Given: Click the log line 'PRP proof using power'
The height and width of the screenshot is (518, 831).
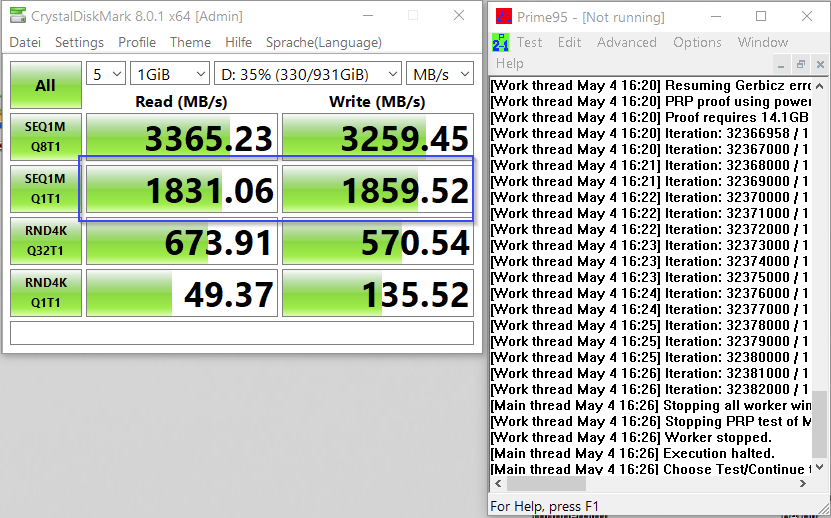Looking at the screenshot, I should (650, 101).
